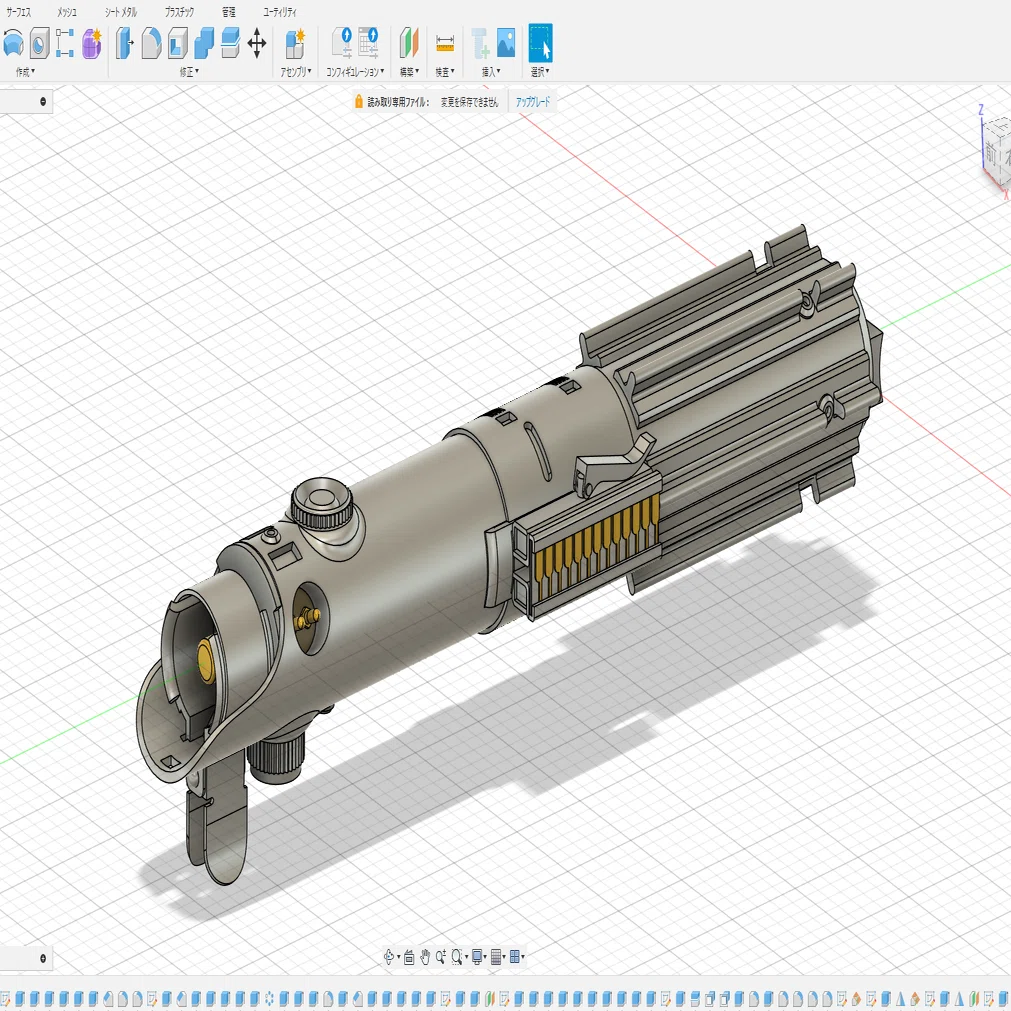
Task: Select the Fillet tool icon
Action: [x=151, y=43]
